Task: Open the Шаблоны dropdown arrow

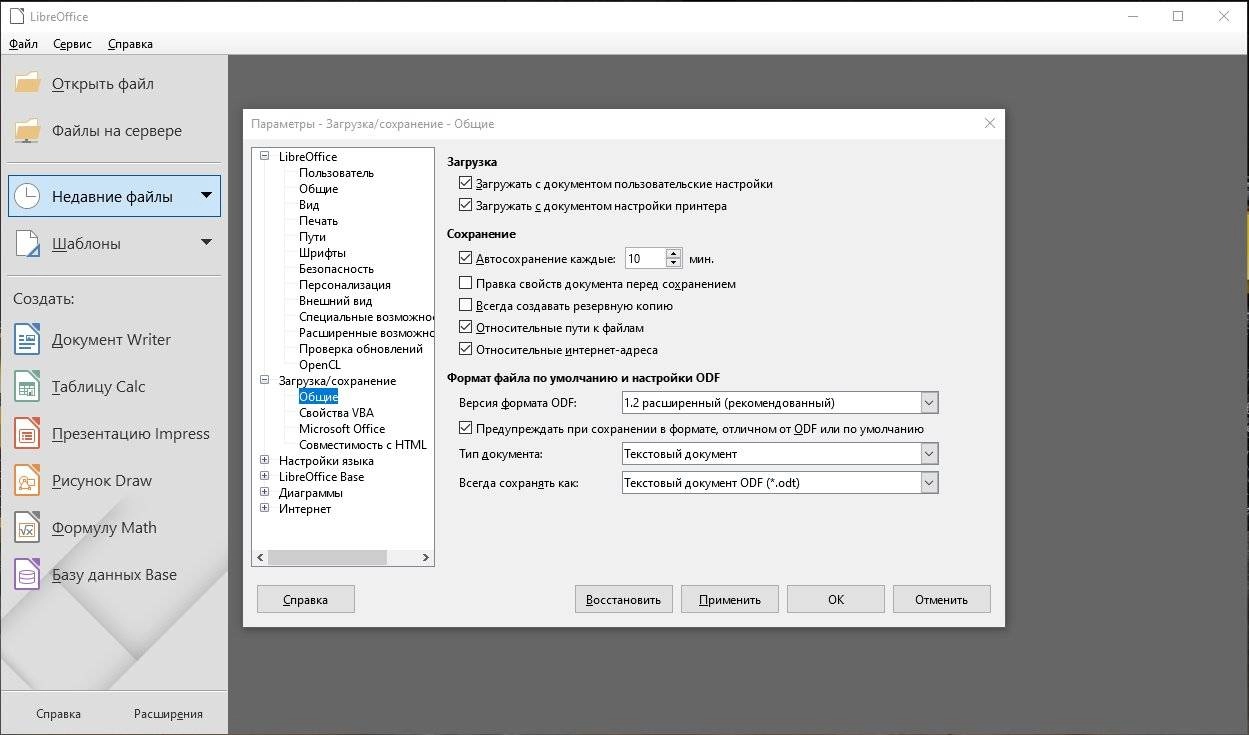Action: (206, 242)
